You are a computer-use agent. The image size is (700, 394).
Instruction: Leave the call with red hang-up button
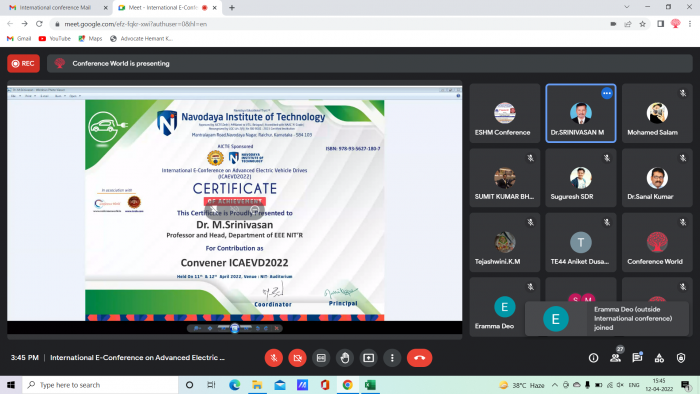point(419,358)
